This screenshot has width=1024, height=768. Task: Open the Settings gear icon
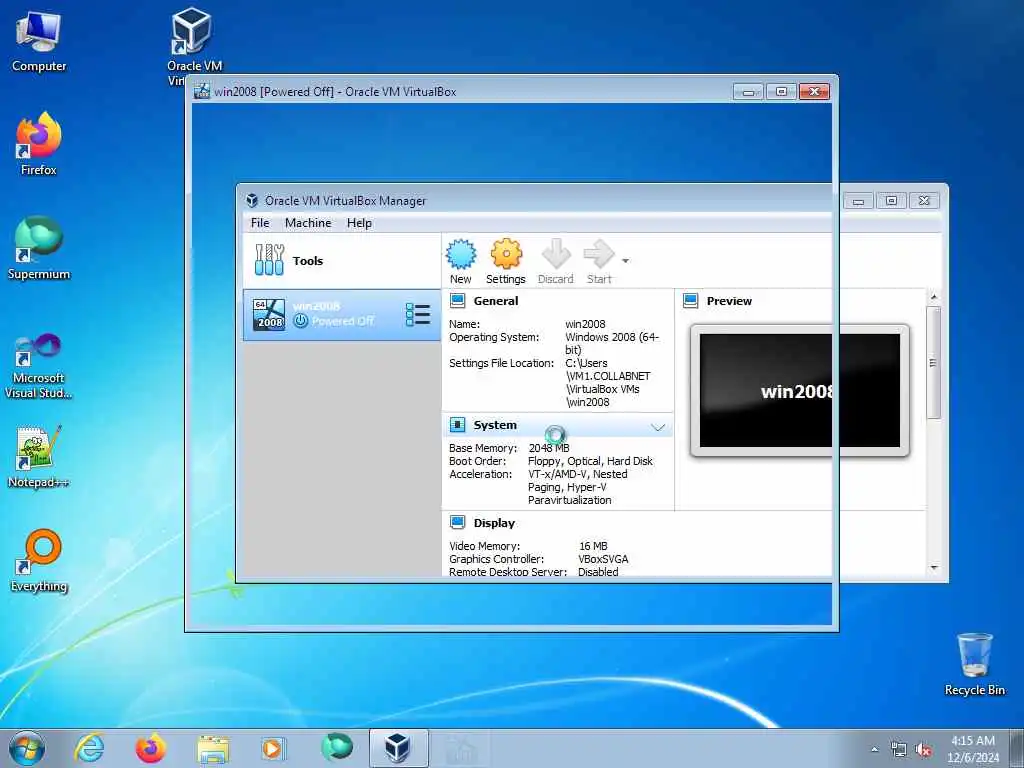(506, 255)
